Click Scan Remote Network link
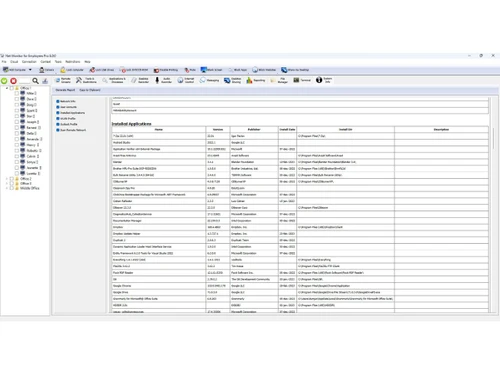500x375 pixels. coord(71,130)
